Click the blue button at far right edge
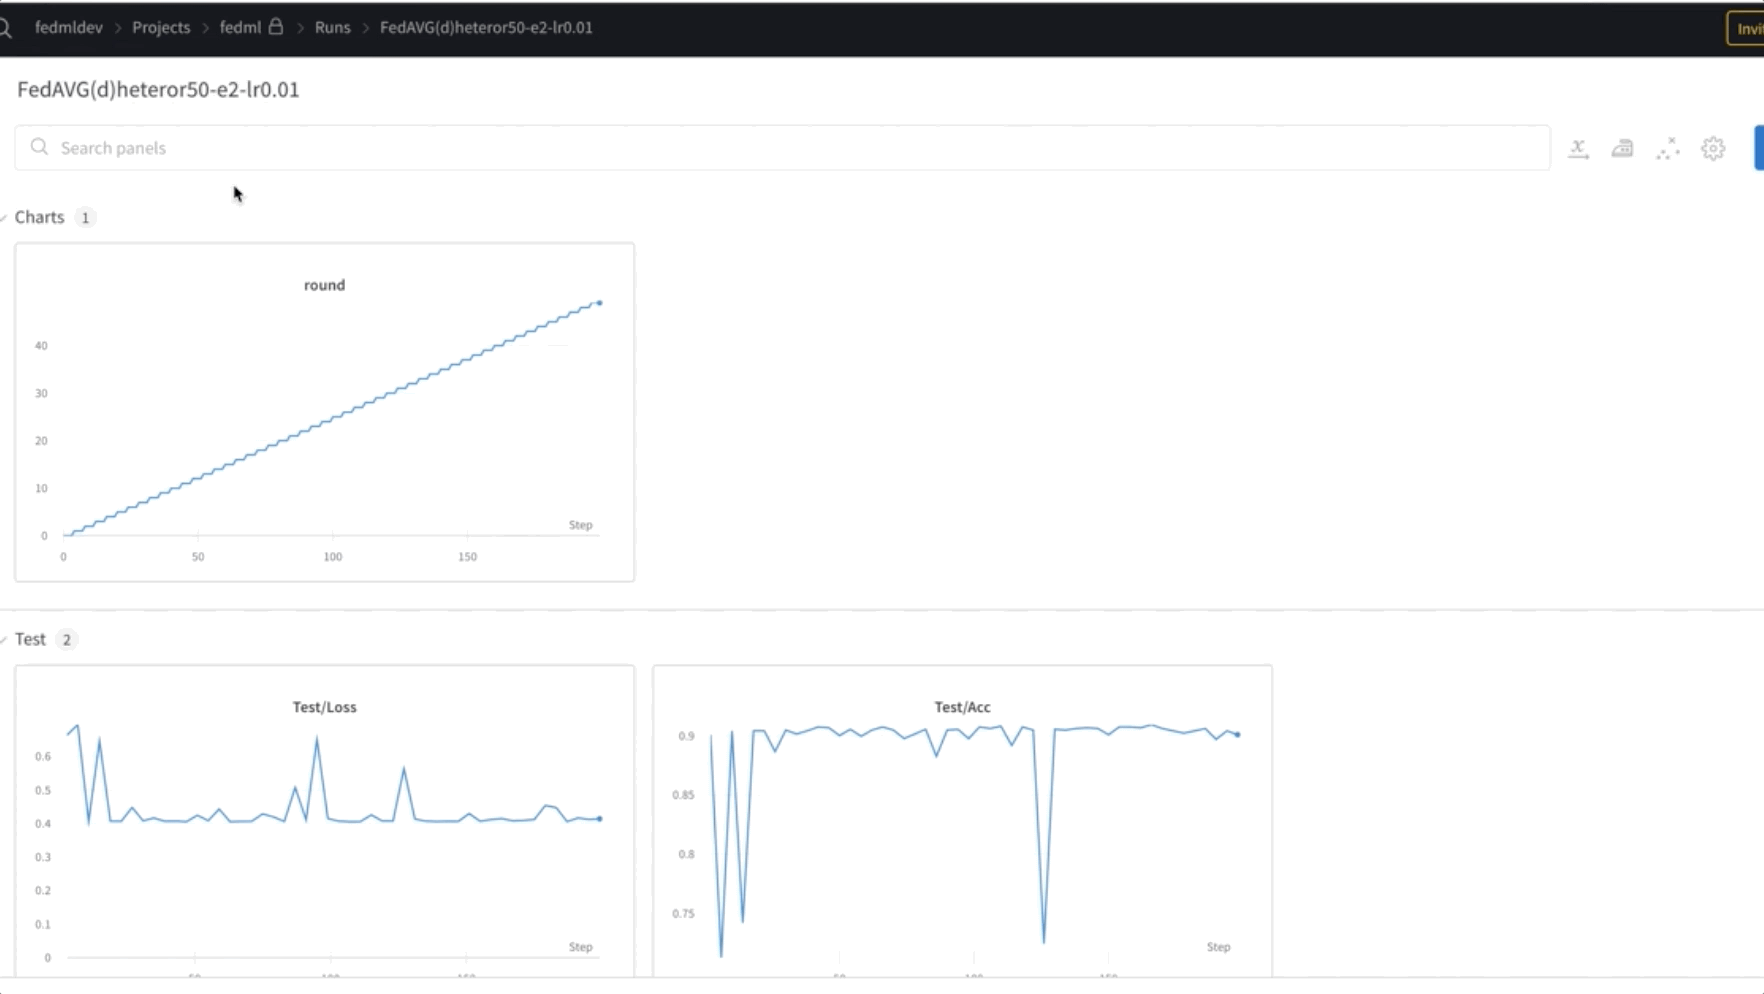This screenshot has height=994, width=1764. (x=1759, y=148)
